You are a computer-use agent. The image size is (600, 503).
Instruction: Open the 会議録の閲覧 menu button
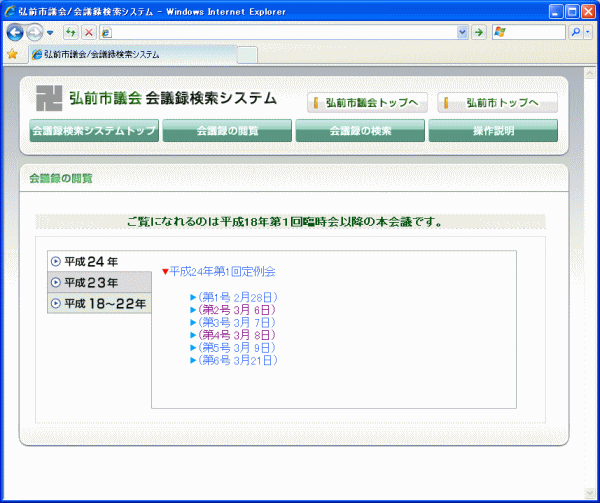coord(227,130)
